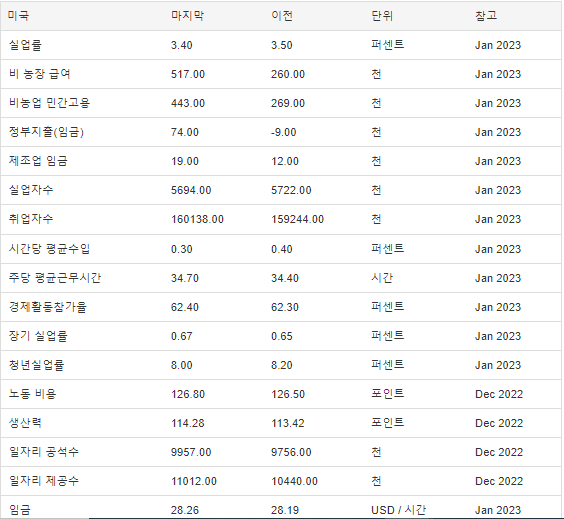
Task: Select the value 114.28
Action: coord(188,423)
